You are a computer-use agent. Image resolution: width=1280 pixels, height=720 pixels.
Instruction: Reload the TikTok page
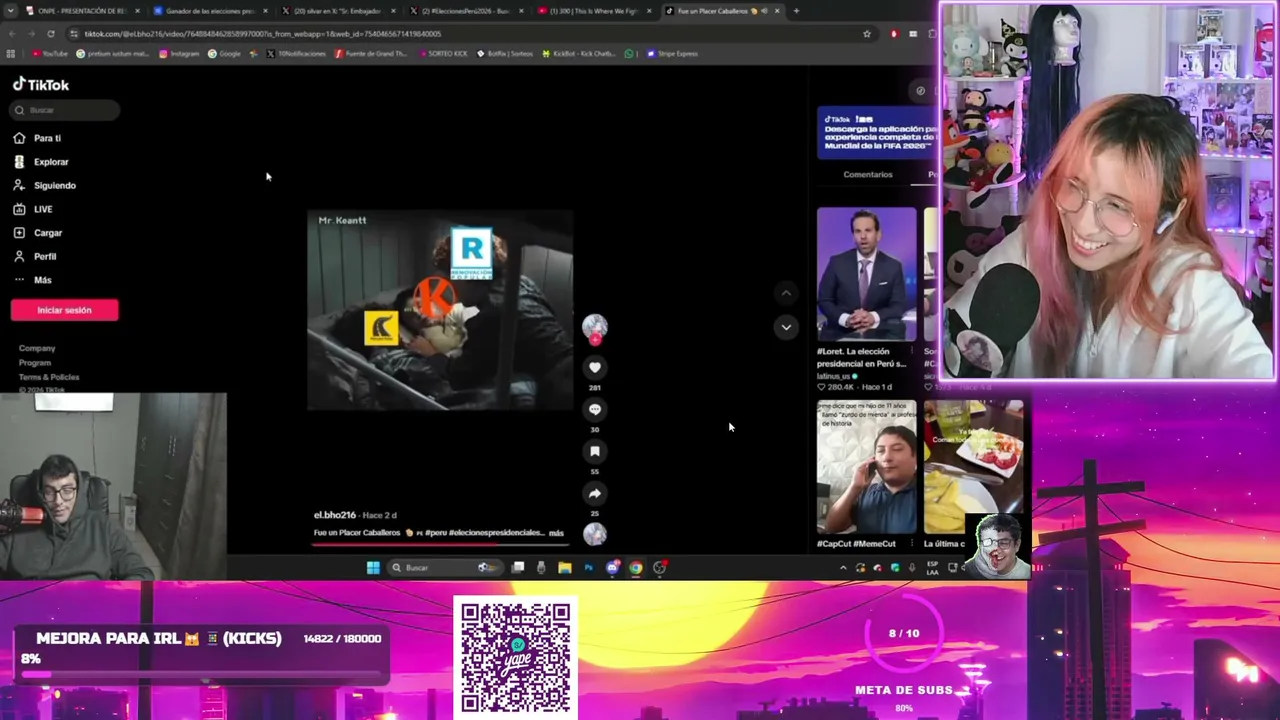pos(50,33)
